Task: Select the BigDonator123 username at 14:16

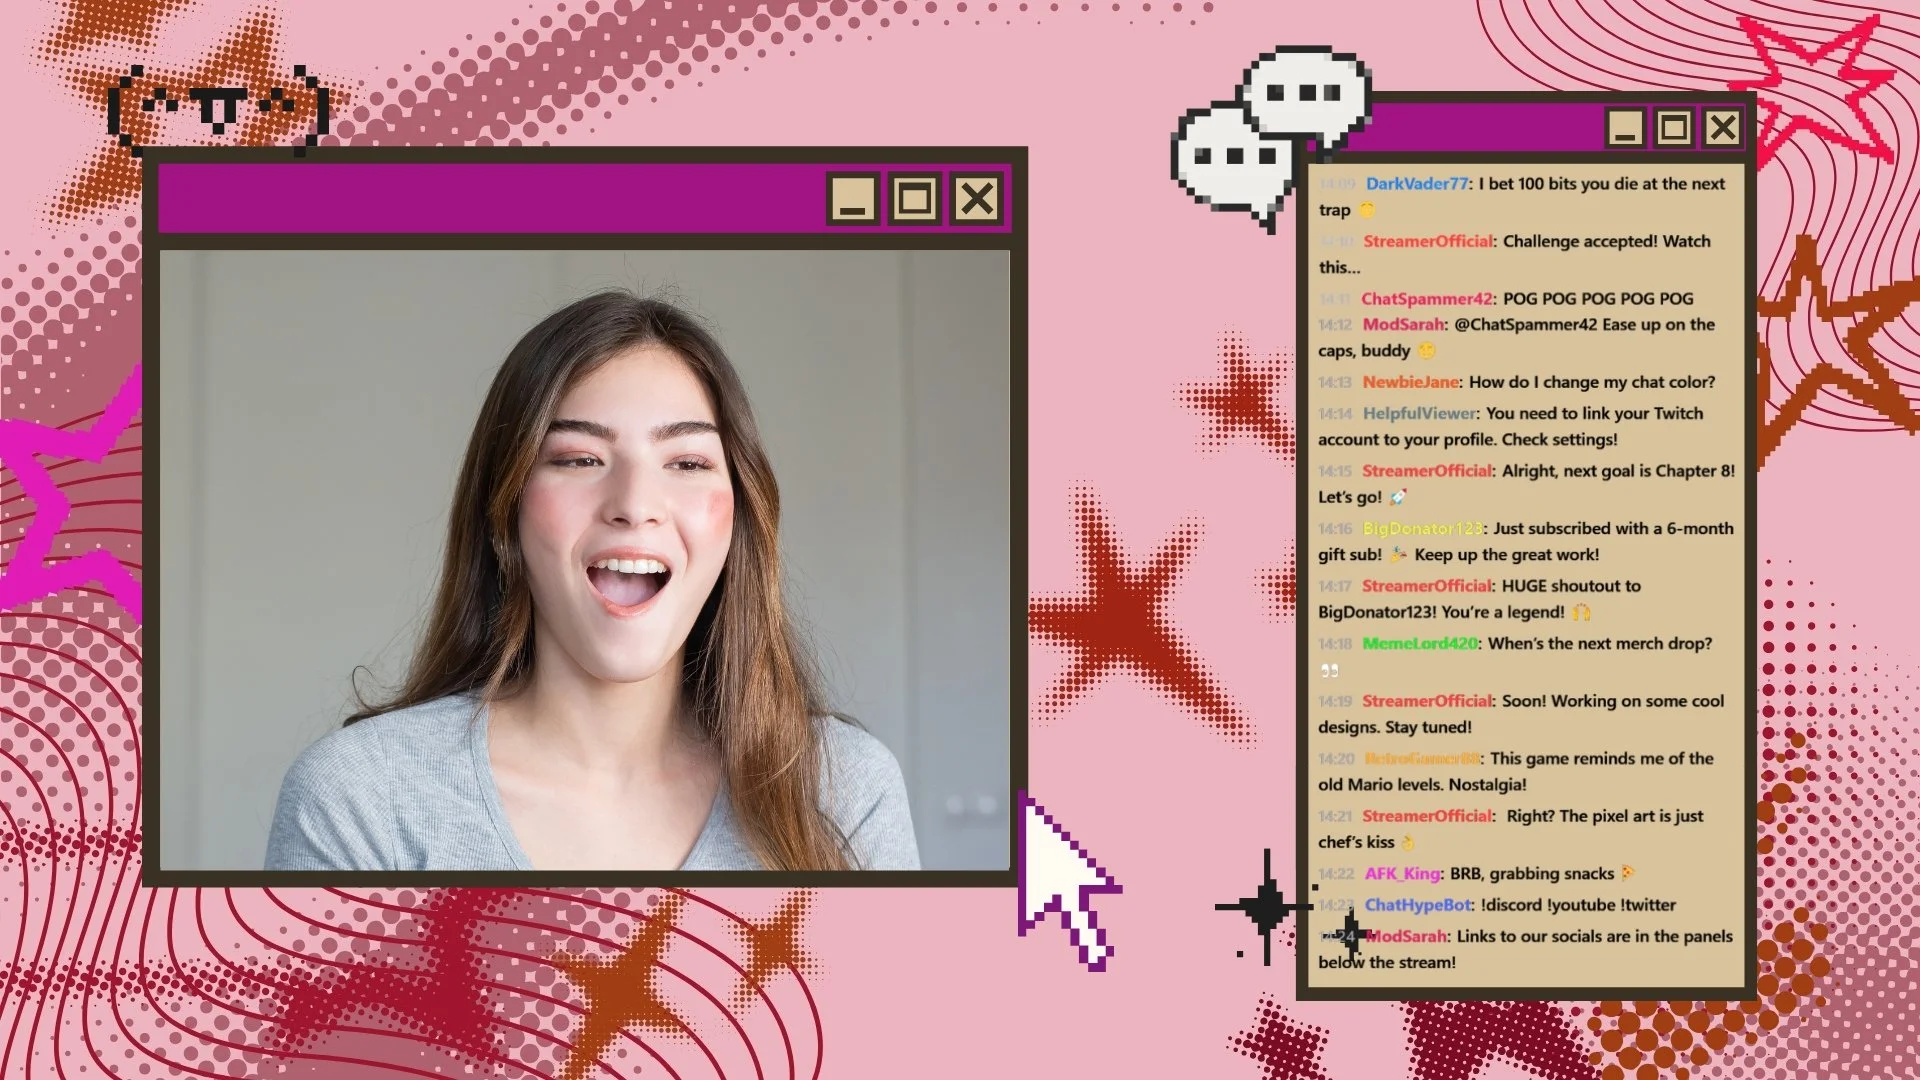Action: 1422,528
